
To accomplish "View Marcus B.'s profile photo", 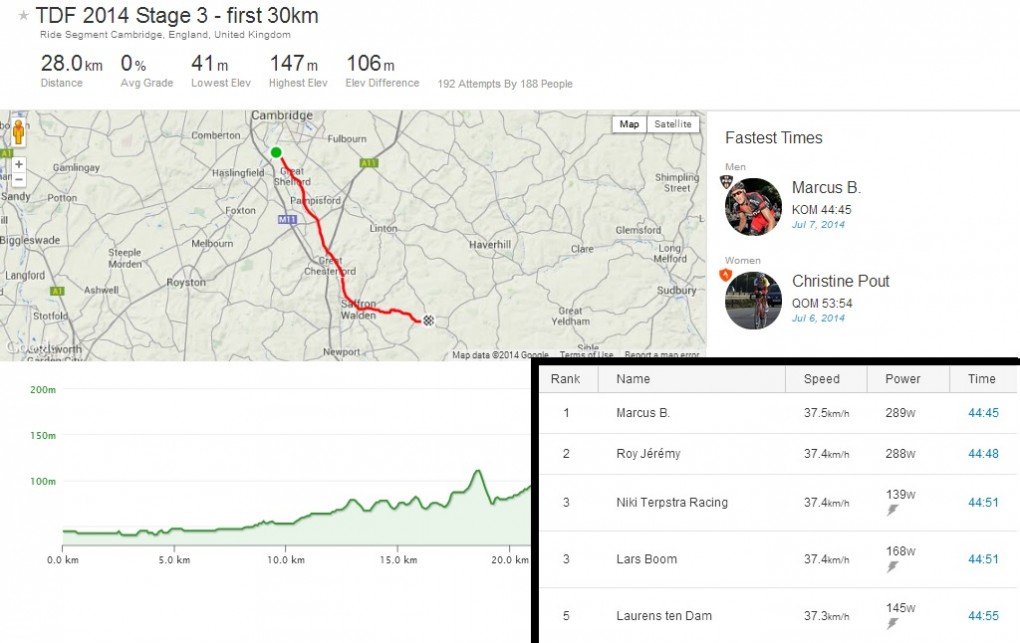I will pos(753,207).
